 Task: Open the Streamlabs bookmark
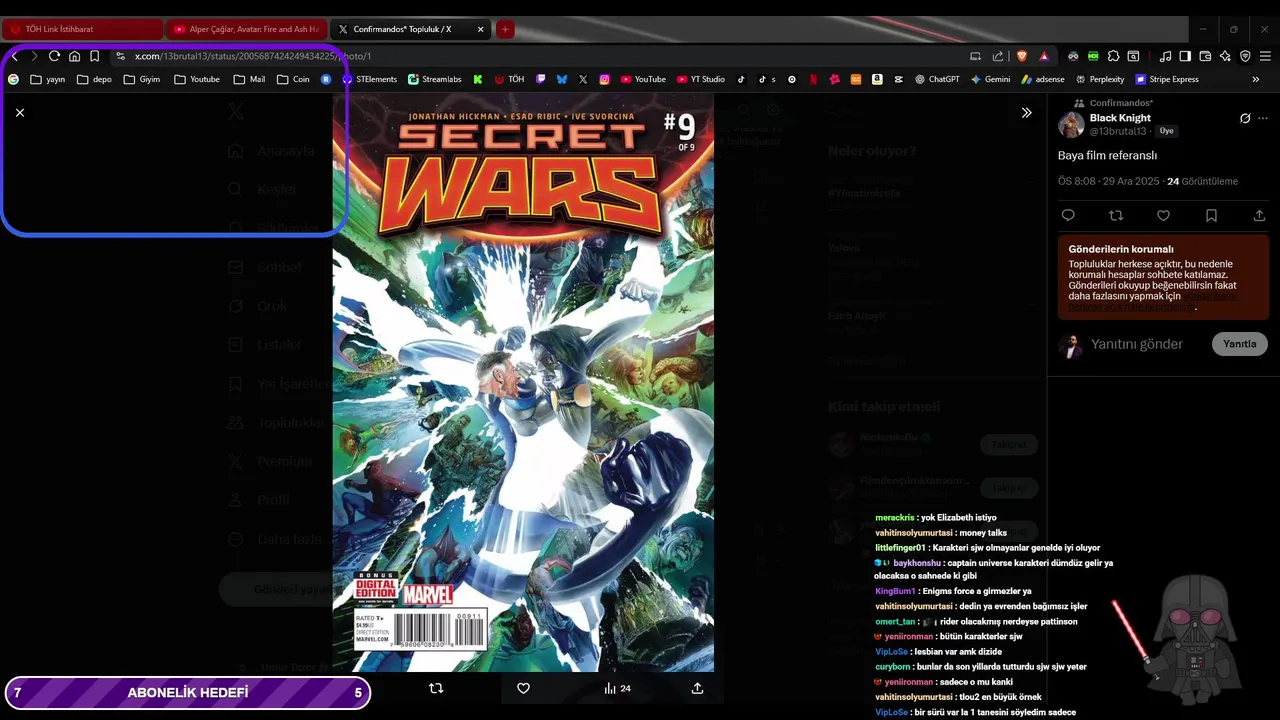click(435, 79)
